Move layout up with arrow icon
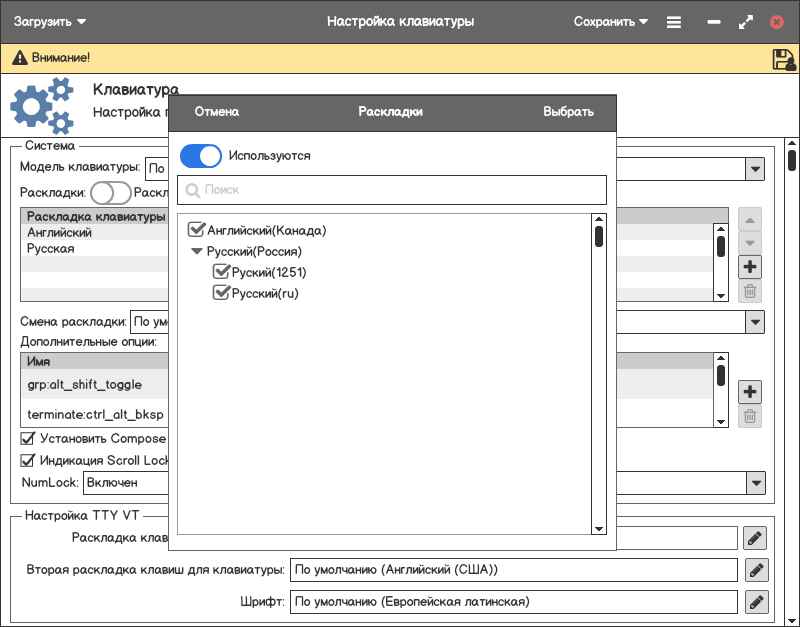This screenshot has width=800, height=627. pyautogui.click(x=750, y=219)
